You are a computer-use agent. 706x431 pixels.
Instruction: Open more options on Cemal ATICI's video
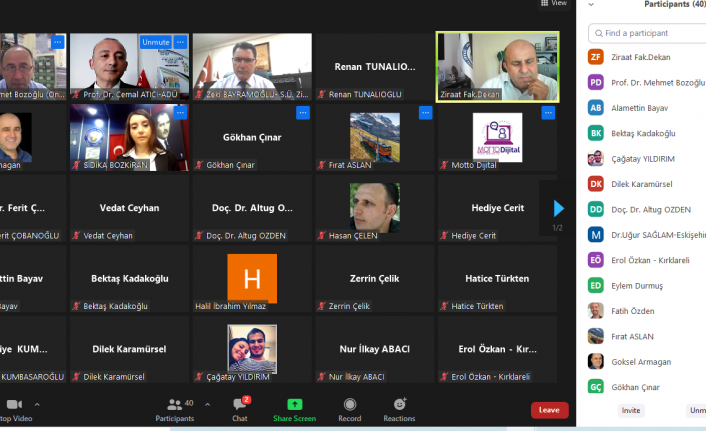(180, 42)
